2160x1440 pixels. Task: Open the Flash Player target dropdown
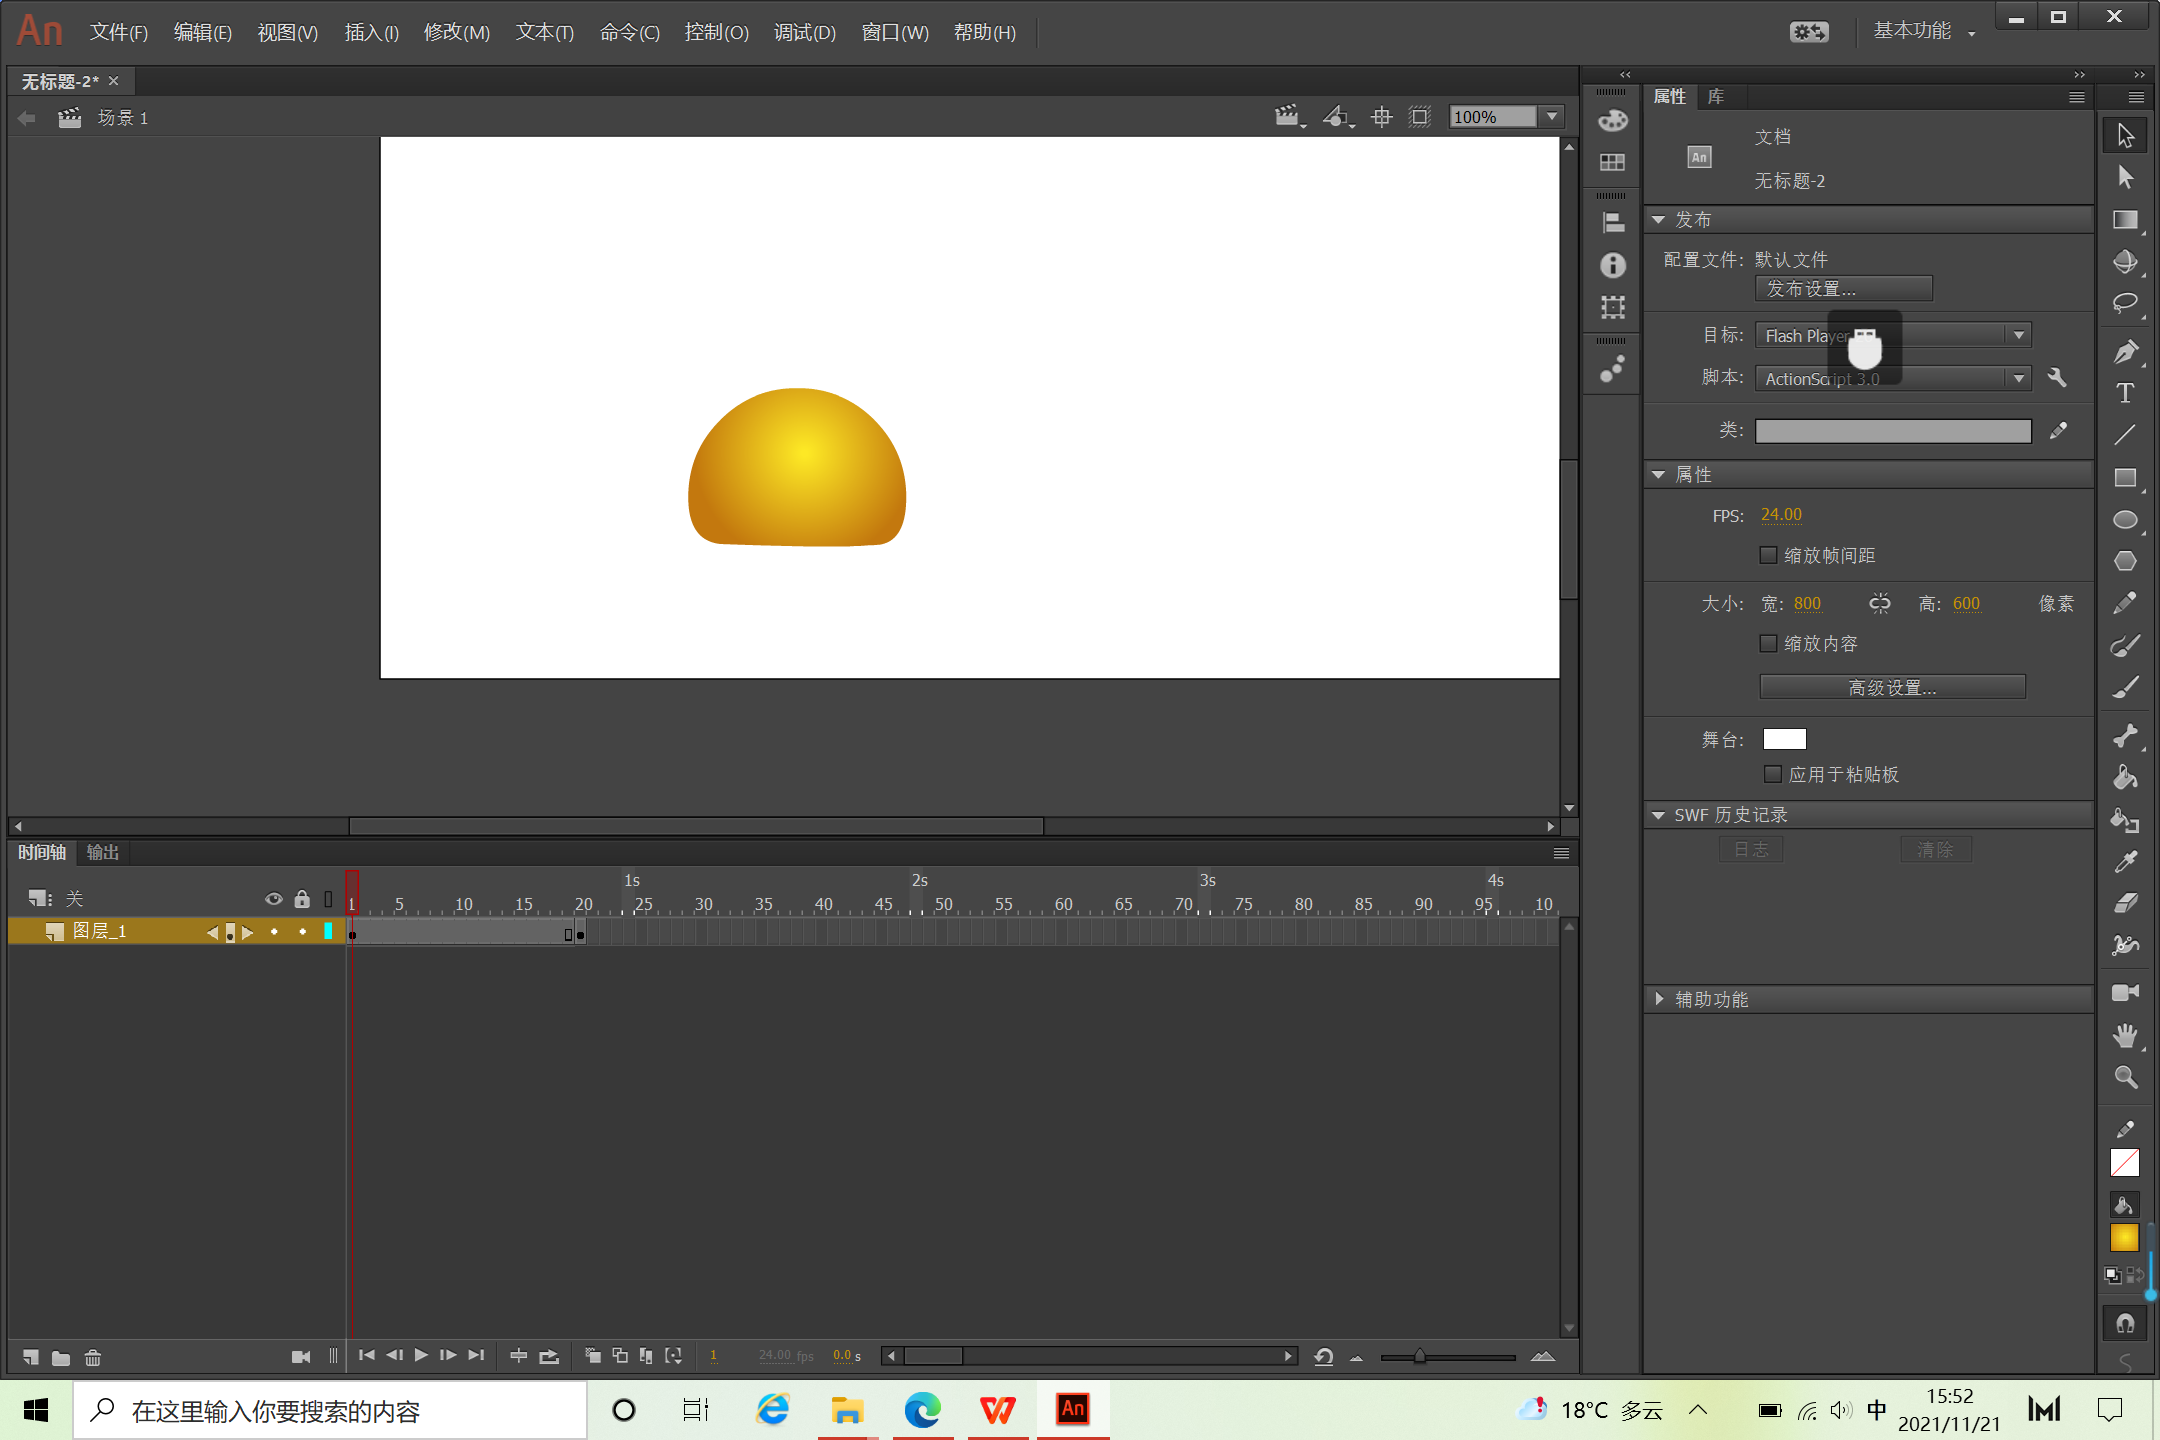[2018, 335]
